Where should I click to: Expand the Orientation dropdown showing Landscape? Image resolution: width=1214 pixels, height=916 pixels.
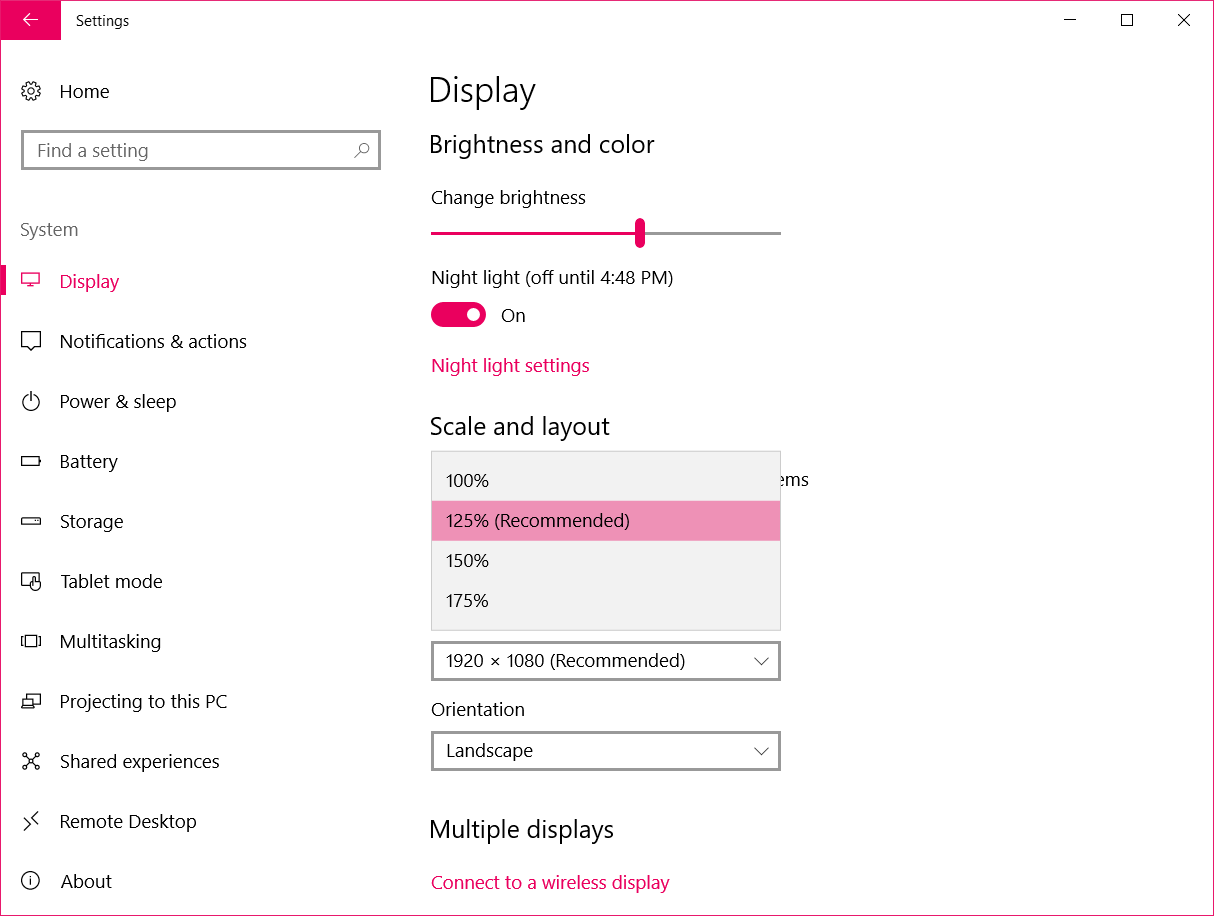[x=605, y=751]
